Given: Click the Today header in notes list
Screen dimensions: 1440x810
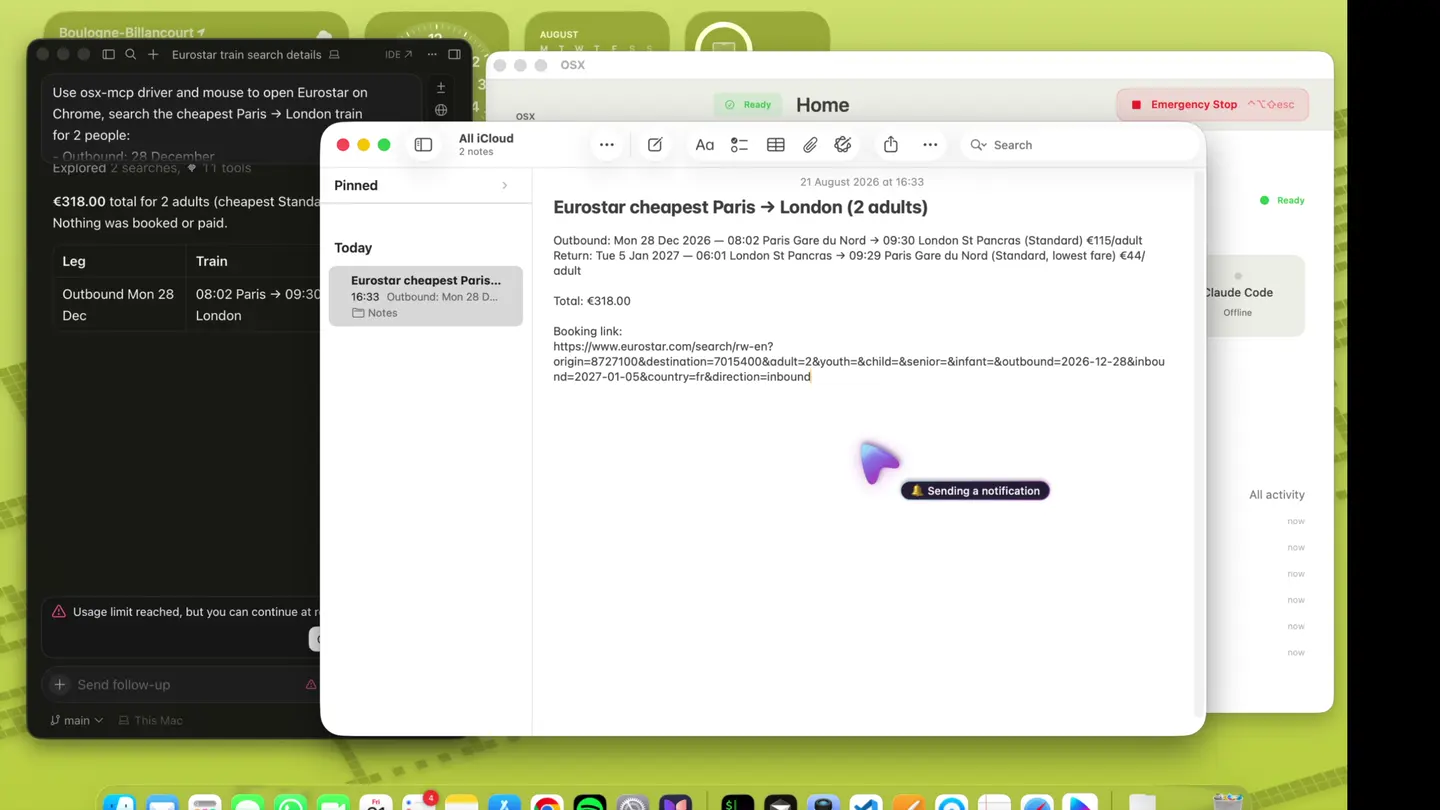Looking at the screenshot, I should coord(353,248).
